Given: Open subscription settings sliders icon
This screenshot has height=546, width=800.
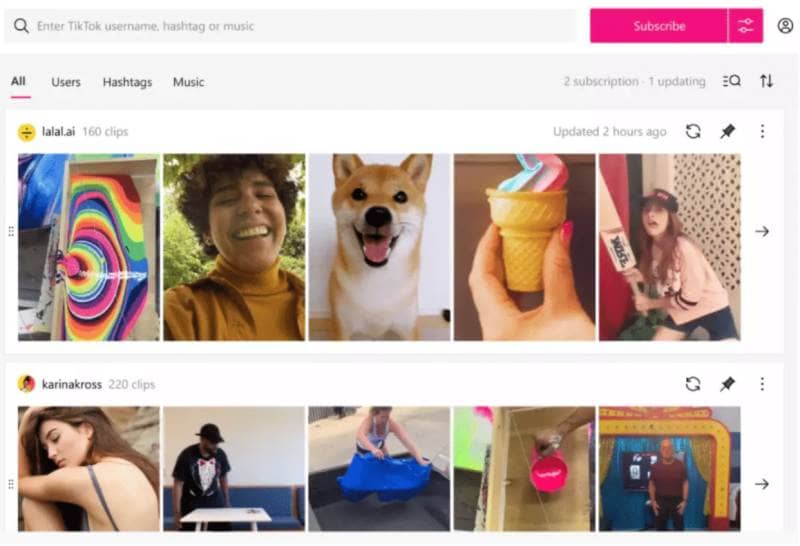Looking at the screenshot, I should click(745, 26).
